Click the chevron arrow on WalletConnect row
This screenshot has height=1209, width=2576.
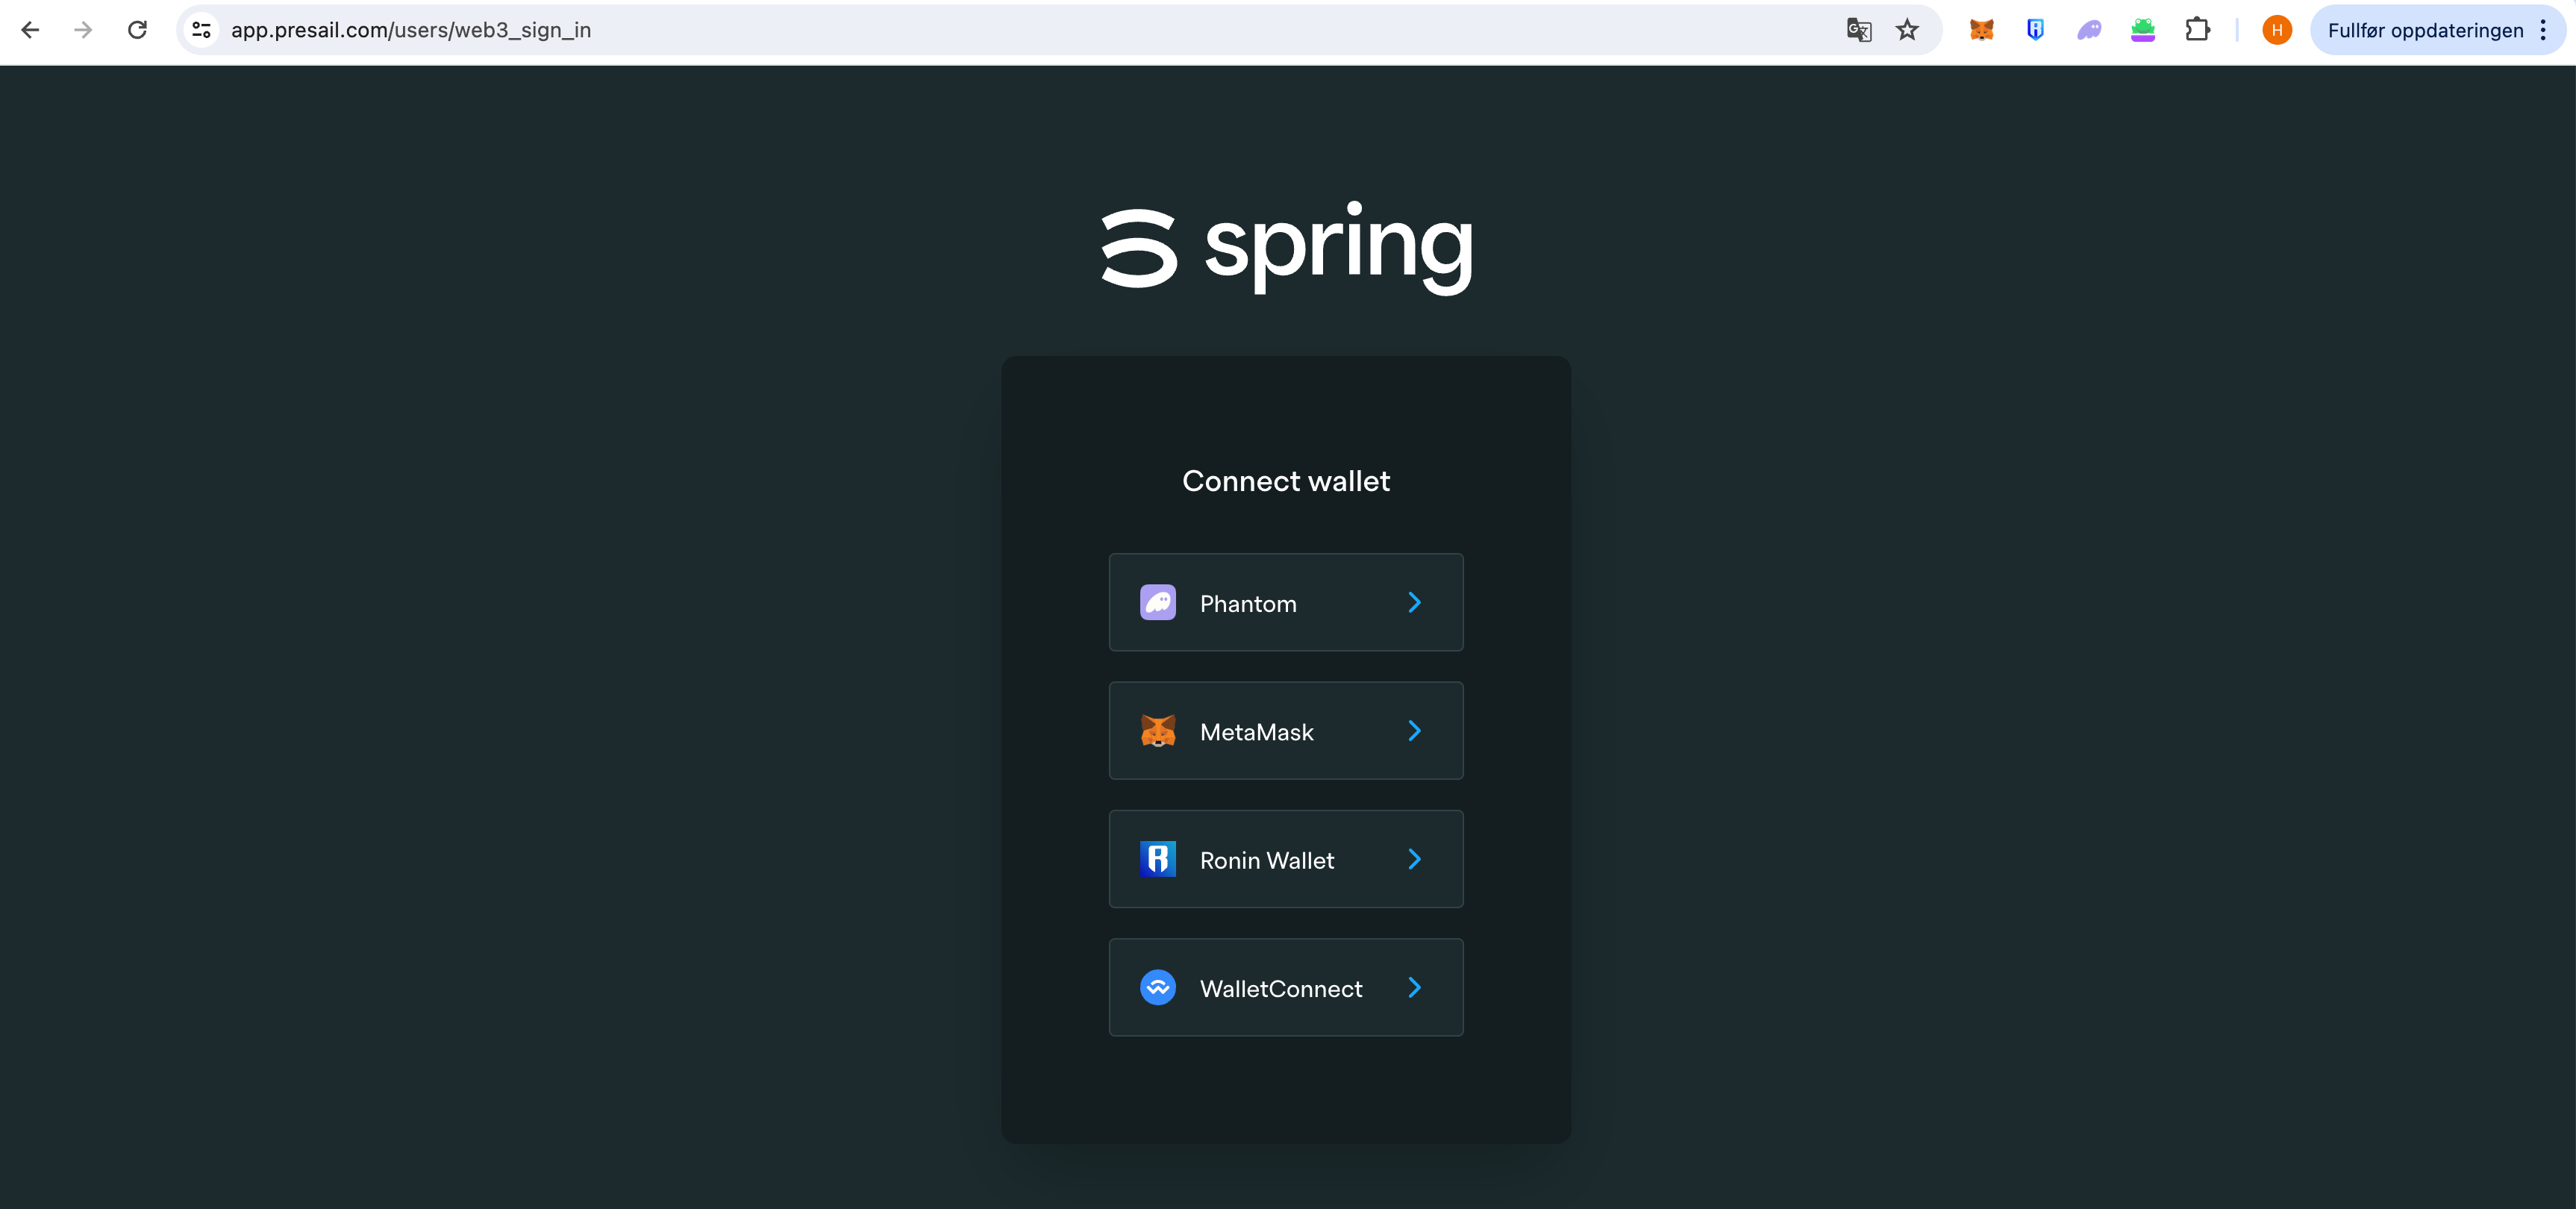click(x=1415, y=988)
